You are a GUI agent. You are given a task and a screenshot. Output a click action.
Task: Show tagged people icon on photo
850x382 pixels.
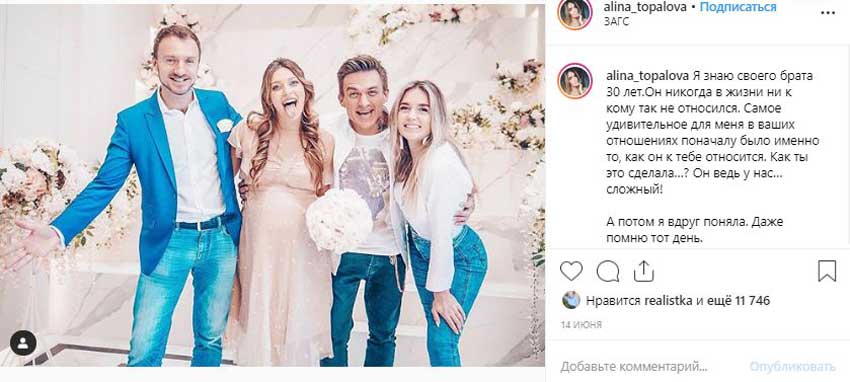[x=23, y=343]
